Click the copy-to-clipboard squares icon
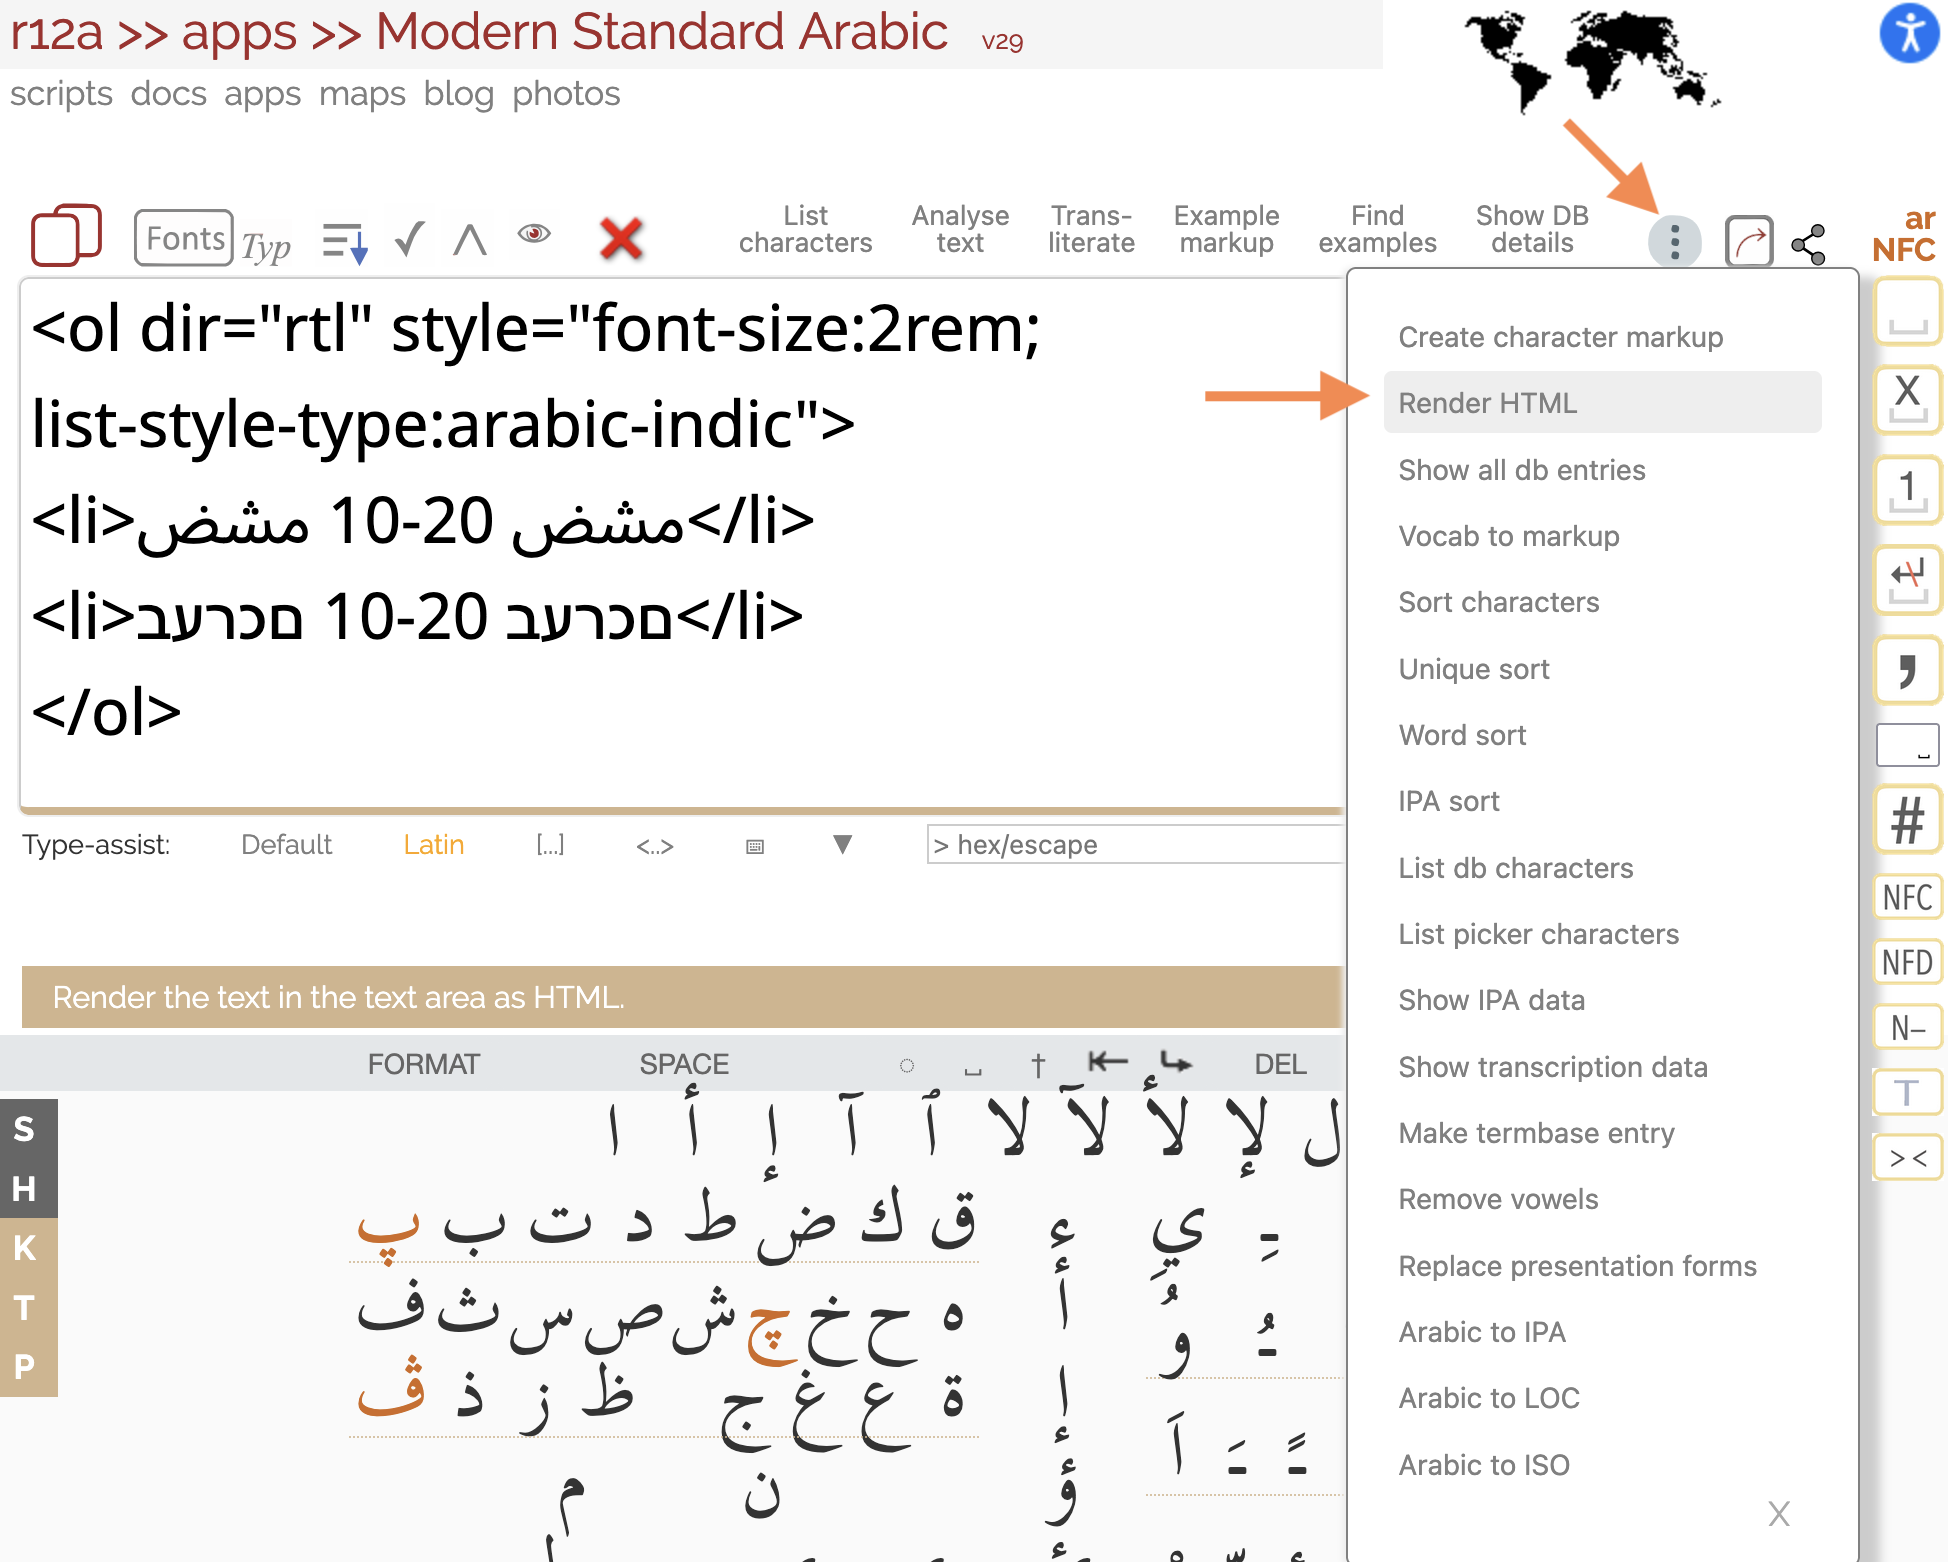 pyautogui.click(x=66, y=236)
